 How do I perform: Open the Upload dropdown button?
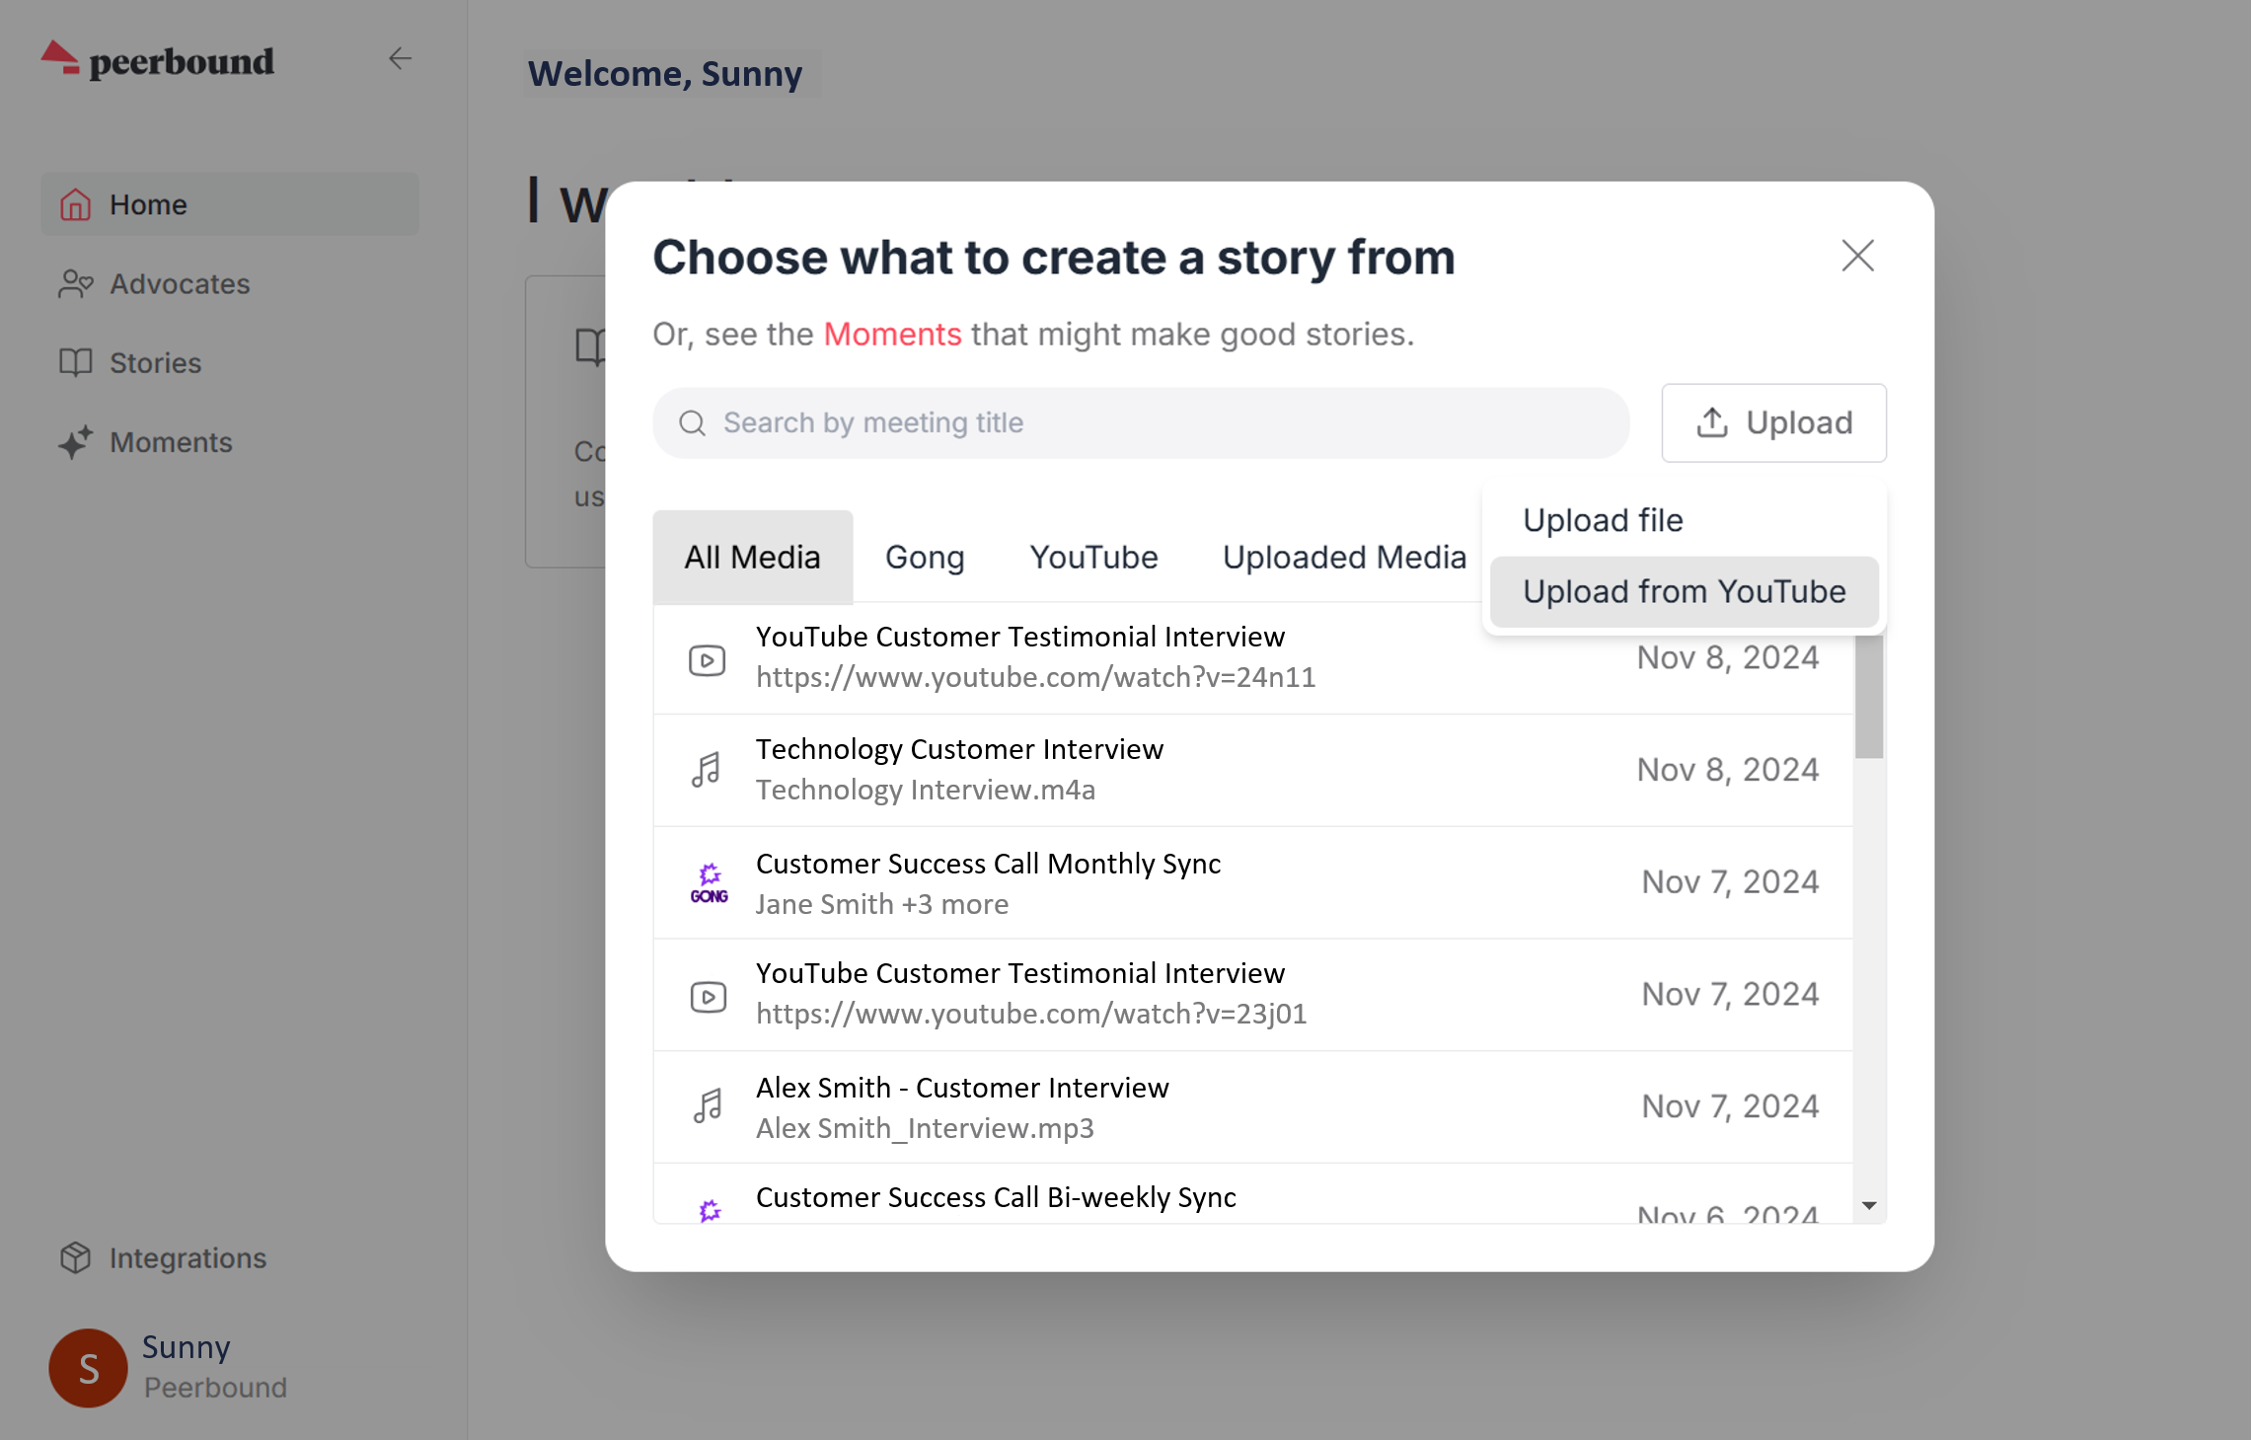[x=1773, y=423]
